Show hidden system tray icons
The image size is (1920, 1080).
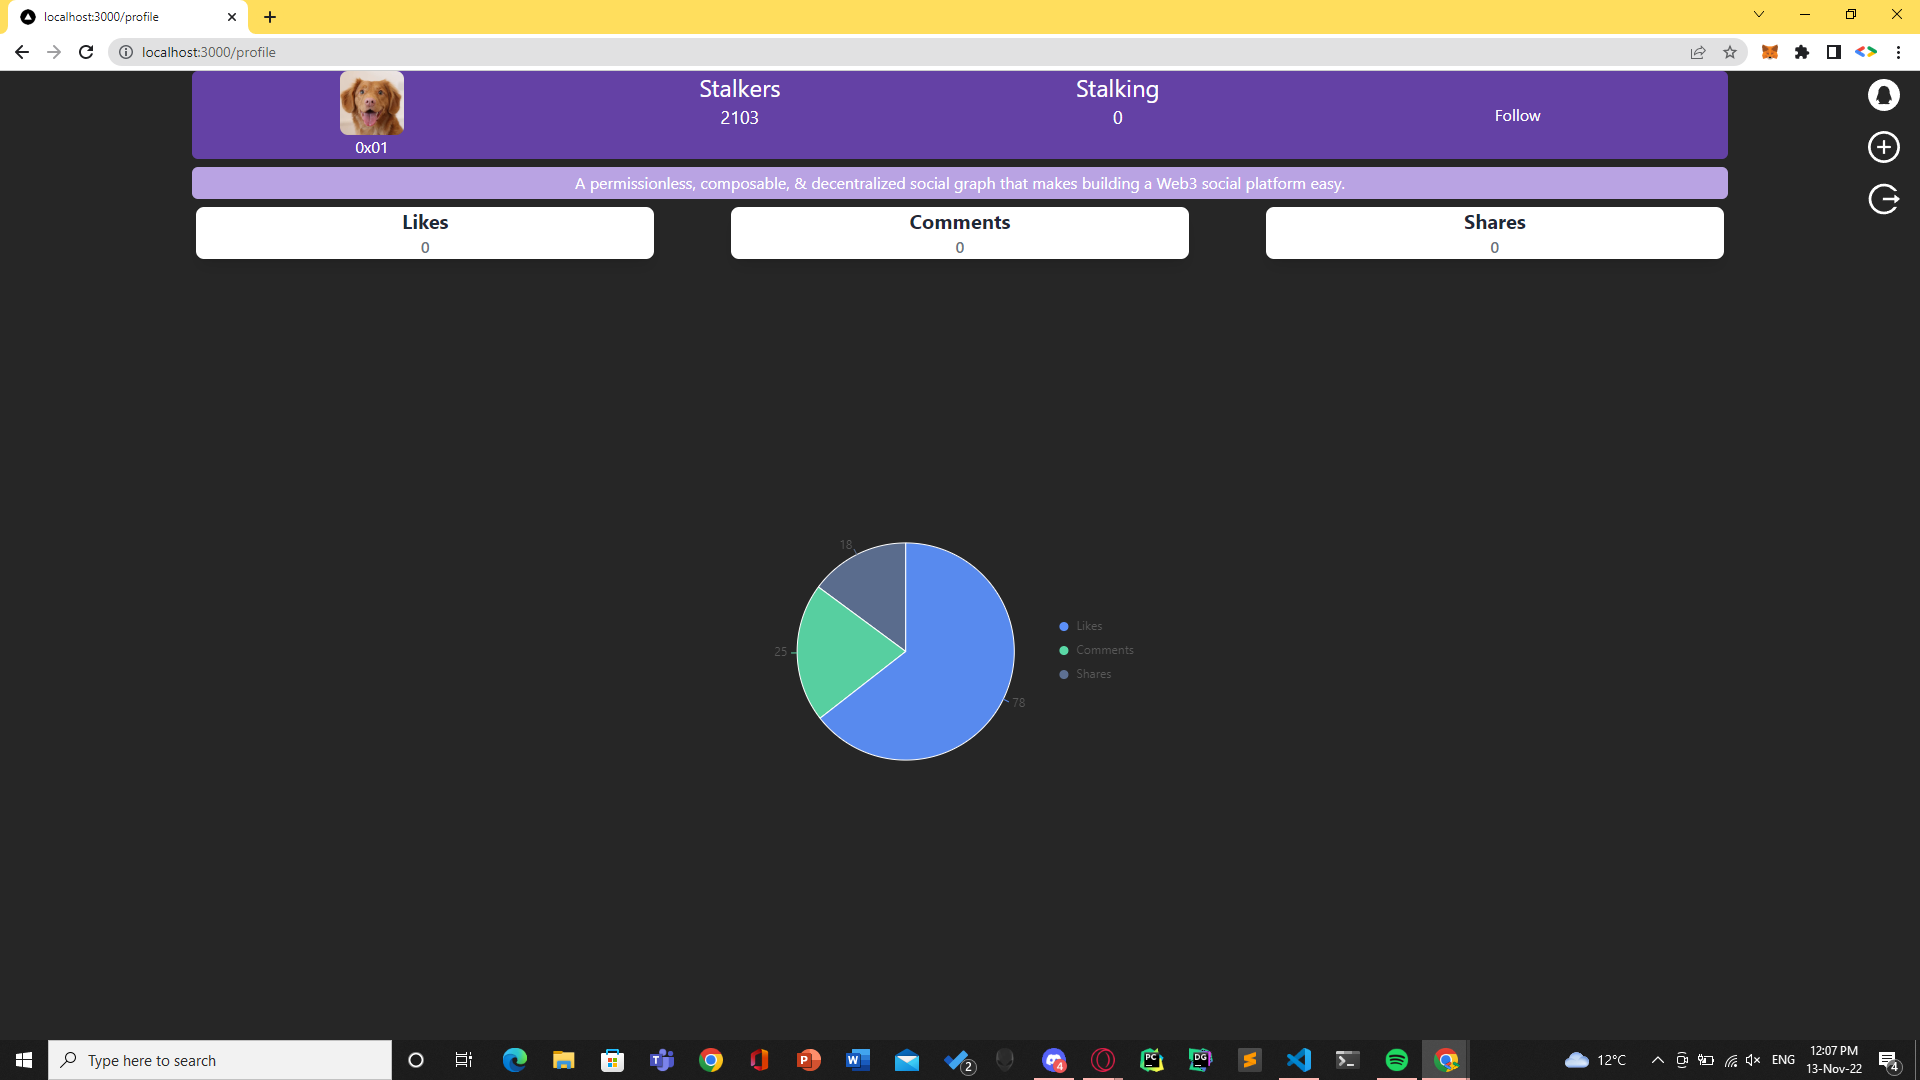(x=1657, y=1060)
